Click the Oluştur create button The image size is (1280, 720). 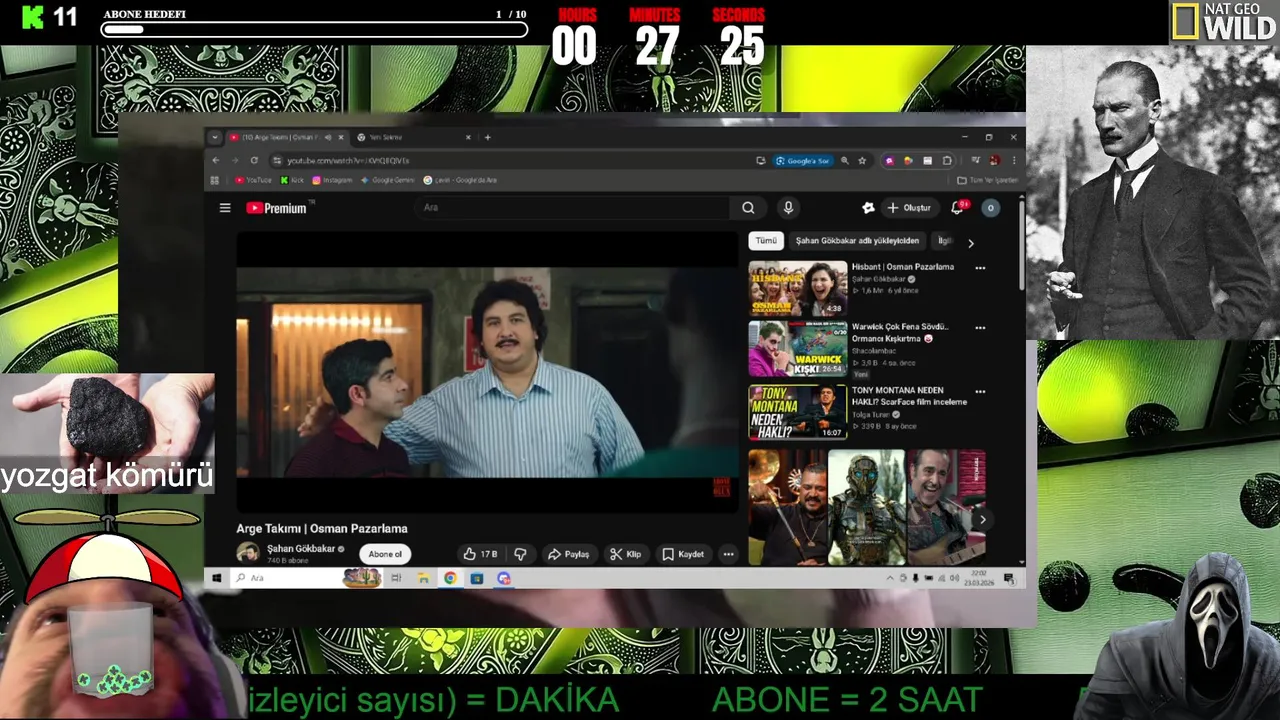coord(910,208)
